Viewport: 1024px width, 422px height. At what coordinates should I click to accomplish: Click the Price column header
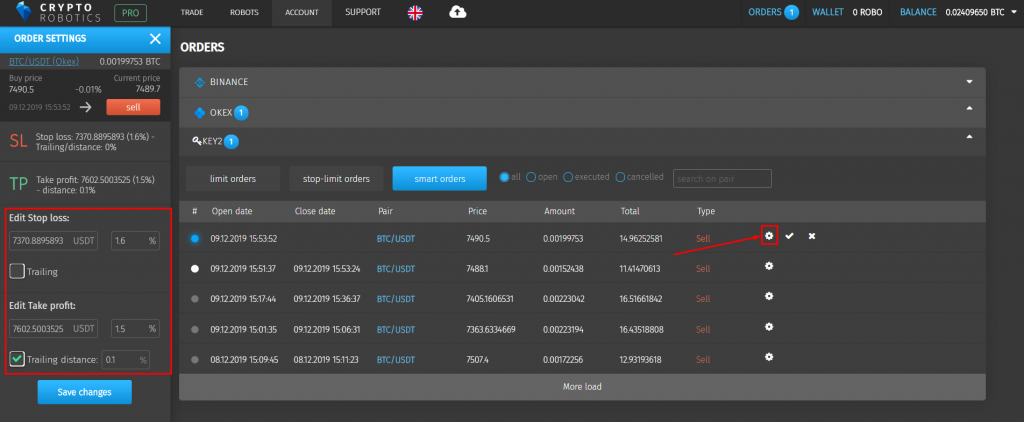[x=477, y=212]
